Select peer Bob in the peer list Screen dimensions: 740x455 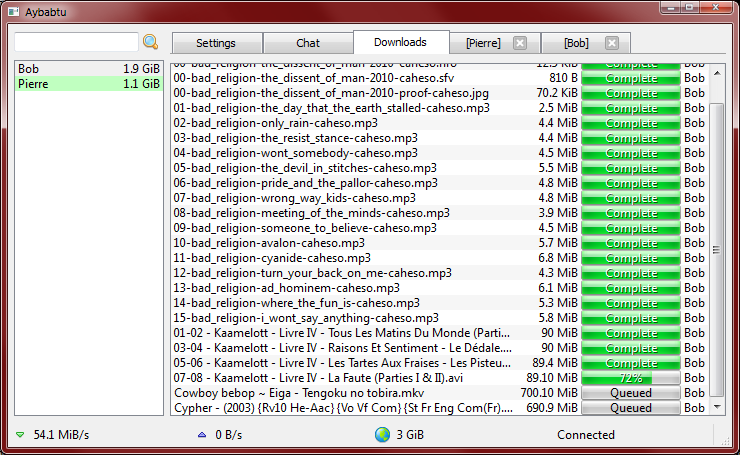pyautogui.click(x=89, y=69)
